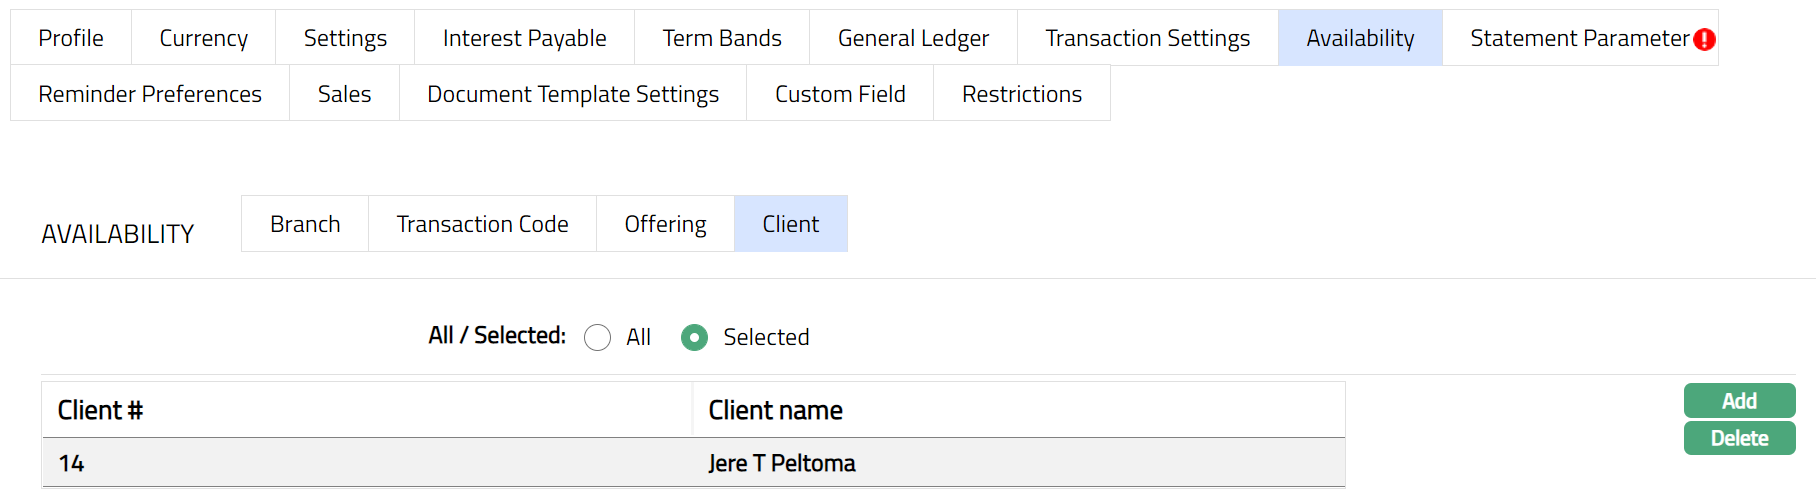Image resolution: width=1816 pixels, height=504 pixels.
Task: Switch to Offering availability sub-tab
Action: pyautogui.click(x=665, y=224)
